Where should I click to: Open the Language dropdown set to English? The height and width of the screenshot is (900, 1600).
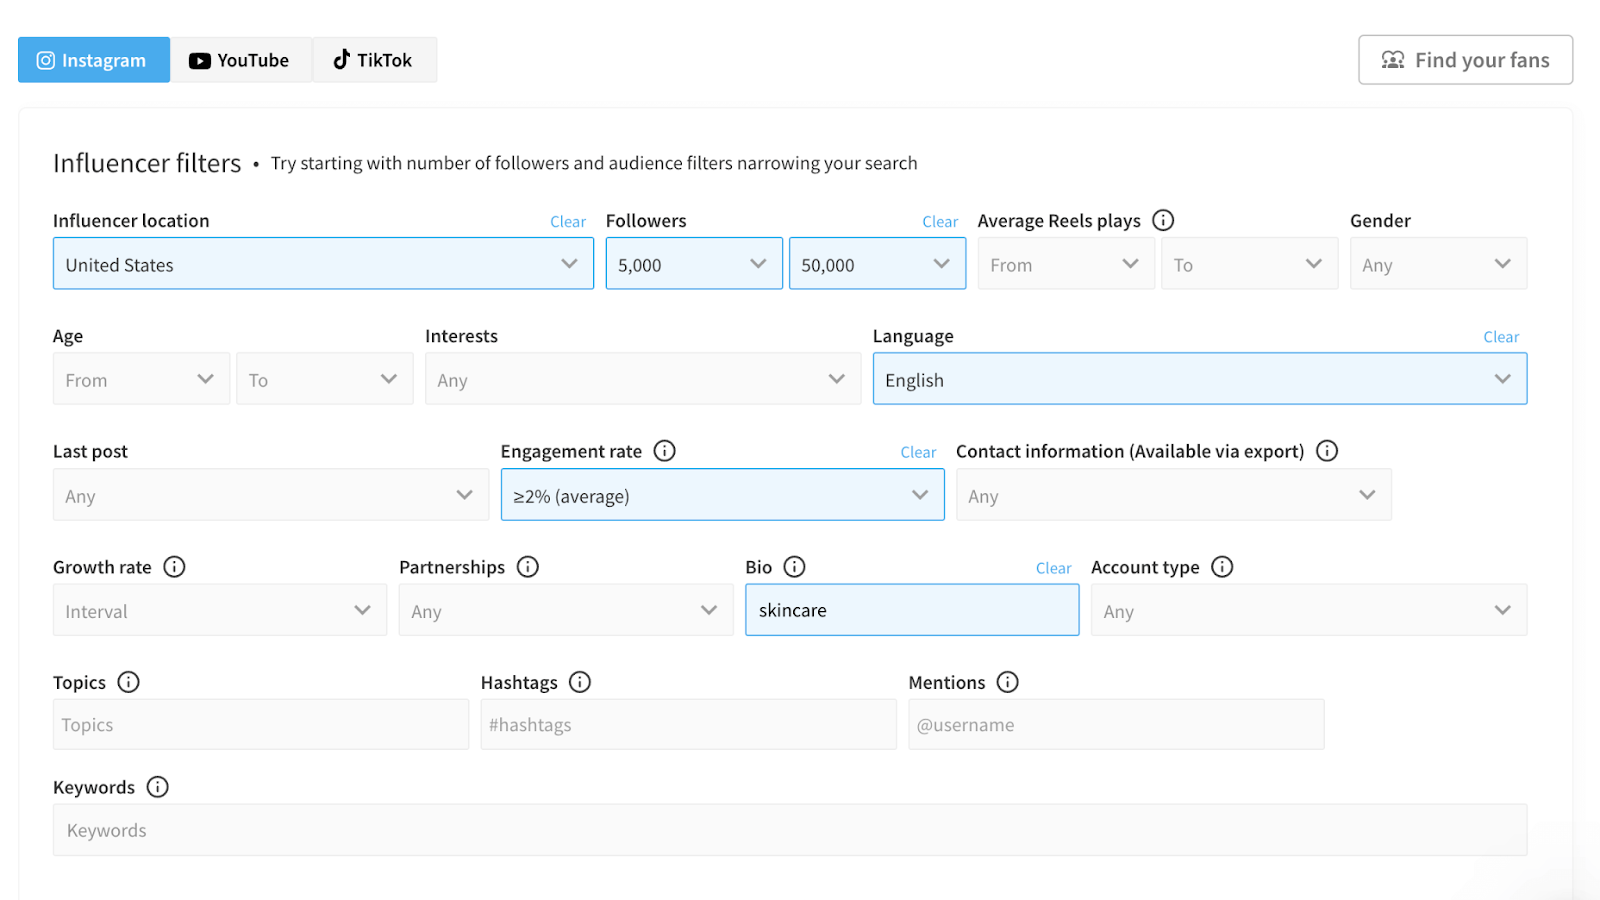point(1198,379)
